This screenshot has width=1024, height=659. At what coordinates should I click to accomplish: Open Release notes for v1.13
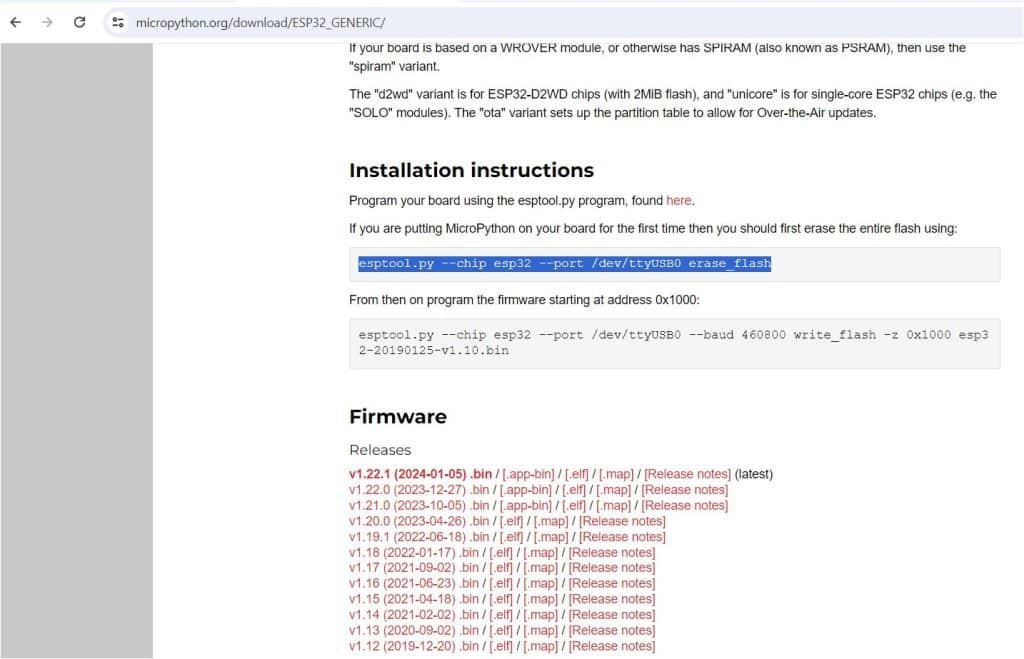pyautogui.click(x=611, y=630)
